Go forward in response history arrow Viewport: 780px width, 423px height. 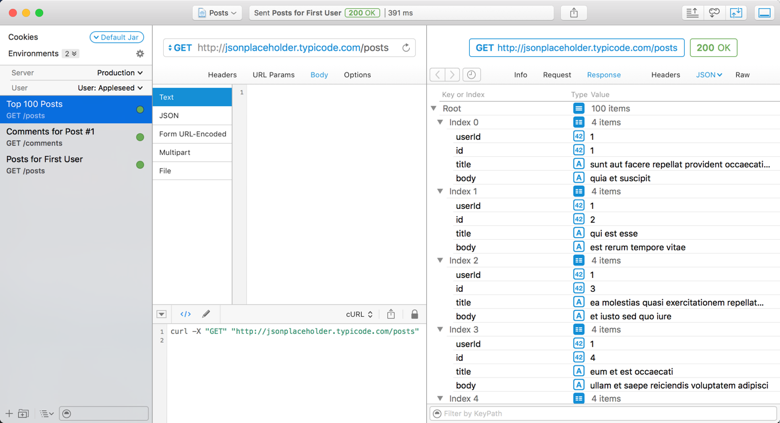point(452,75)
